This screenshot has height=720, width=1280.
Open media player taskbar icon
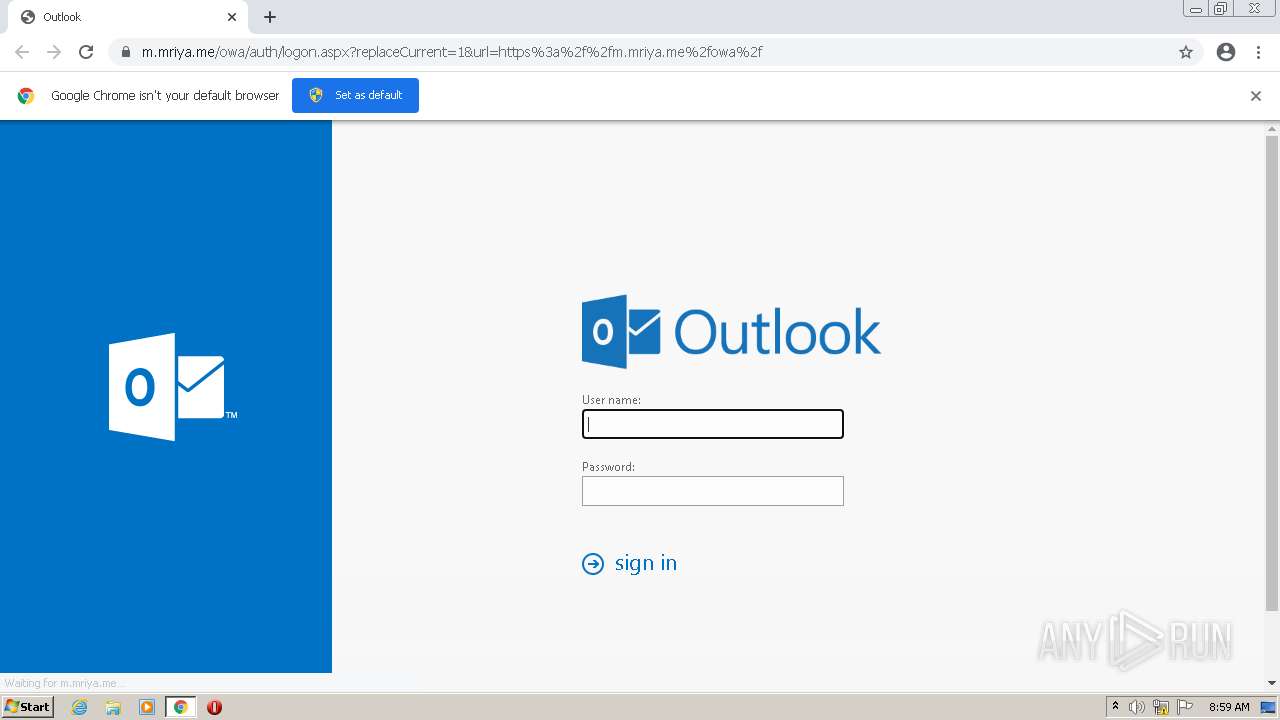coord(147,707)
